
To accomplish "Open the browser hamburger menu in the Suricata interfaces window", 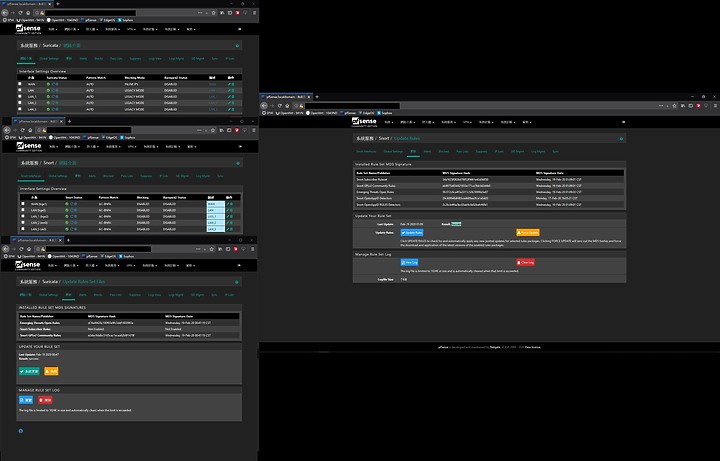I will coord(254,13).
